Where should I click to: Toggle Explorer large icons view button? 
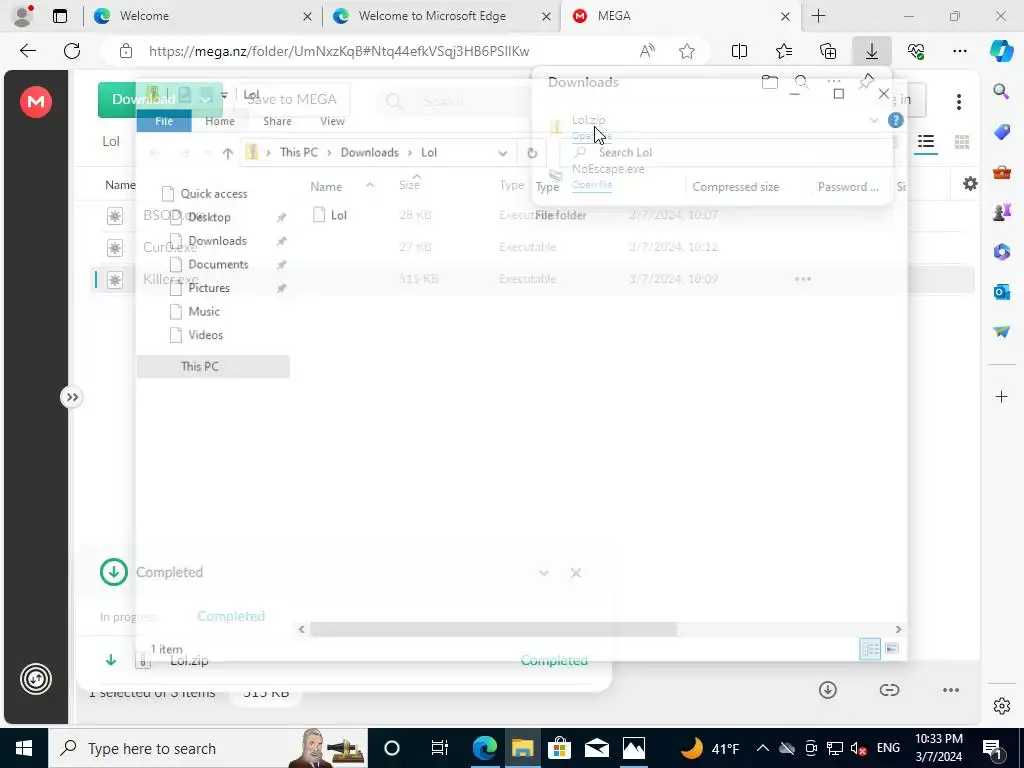click(892, 648)
